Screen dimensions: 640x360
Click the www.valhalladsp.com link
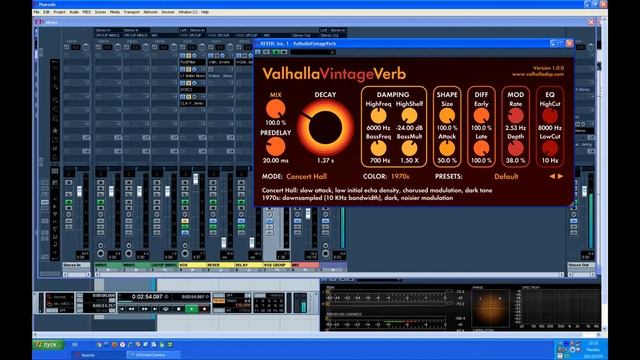pyautogui.click(x=538, y=74)
